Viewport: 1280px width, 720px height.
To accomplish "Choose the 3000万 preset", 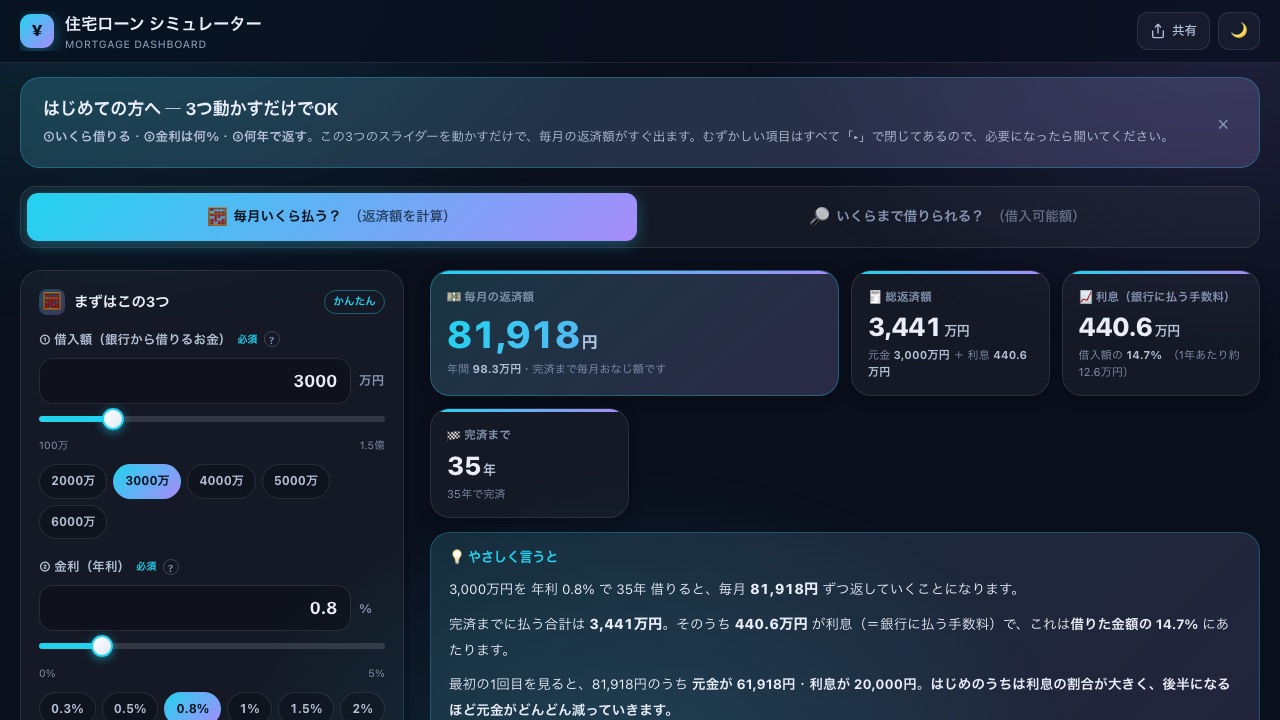I will [x=147, y=481].
